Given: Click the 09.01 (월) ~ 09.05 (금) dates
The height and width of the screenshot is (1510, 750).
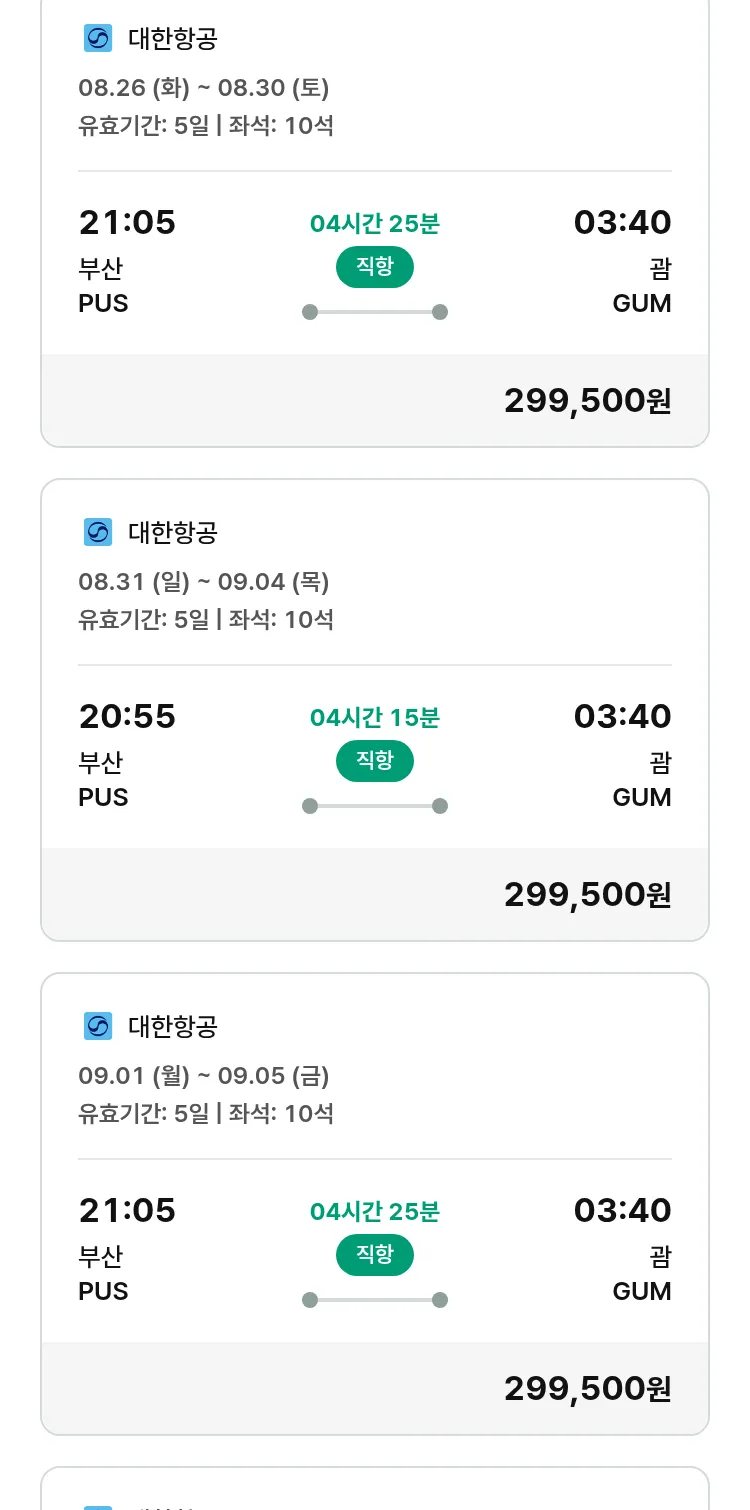Looking at the screenshot, I should 204,1076.
